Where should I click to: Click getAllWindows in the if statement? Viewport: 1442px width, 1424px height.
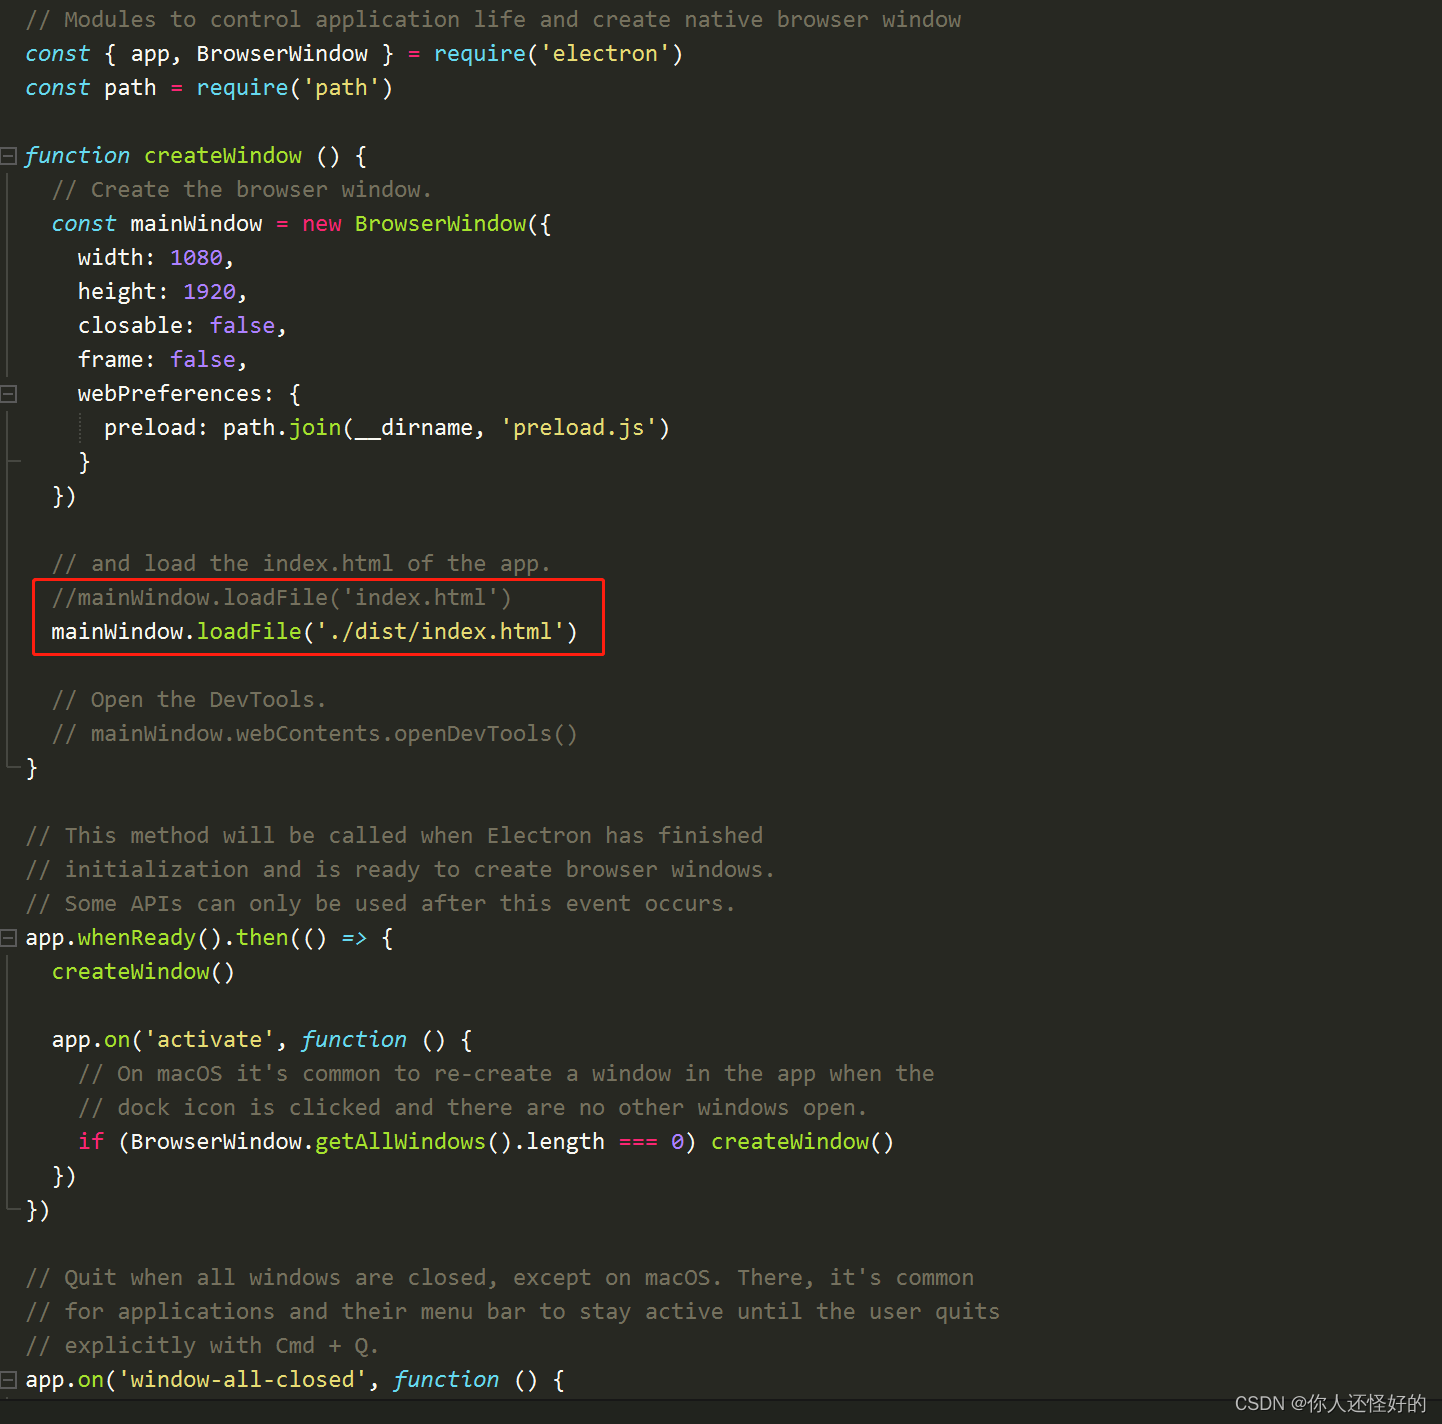point(400,1142)
